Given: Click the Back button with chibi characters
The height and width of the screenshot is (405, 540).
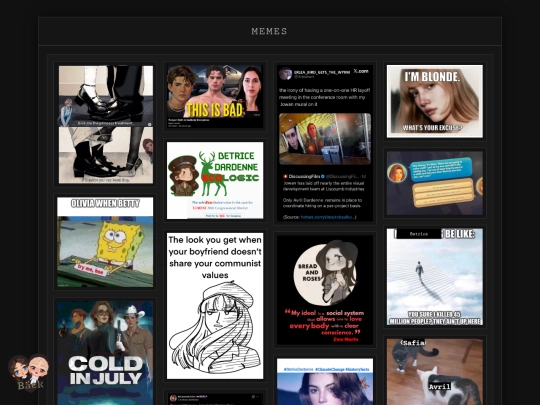Looking at the screenshot, I should coord(29,374).
